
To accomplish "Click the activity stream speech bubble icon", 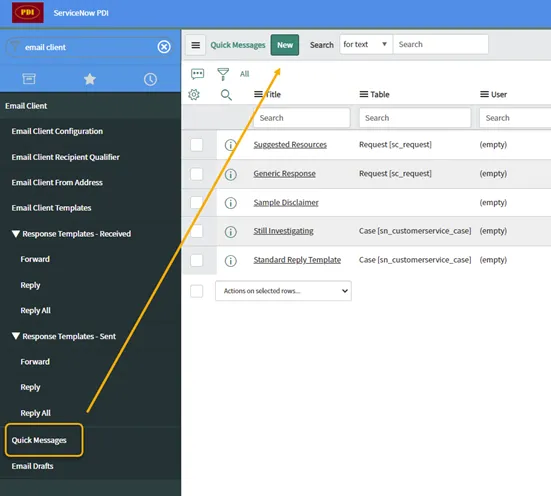I will pyautogui.click(x=197, y=74).
